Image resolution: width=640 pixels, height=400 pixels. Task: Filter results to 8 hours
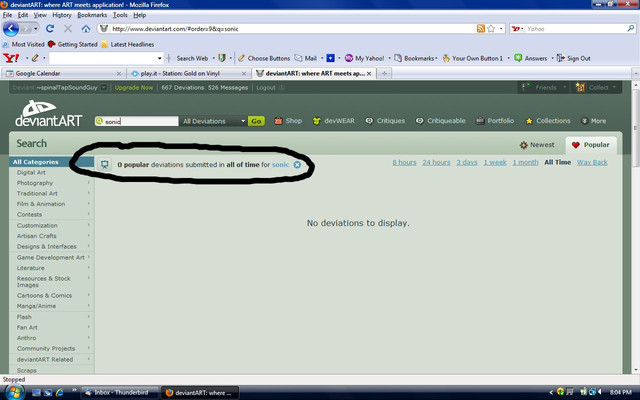[x=404, y=162]
